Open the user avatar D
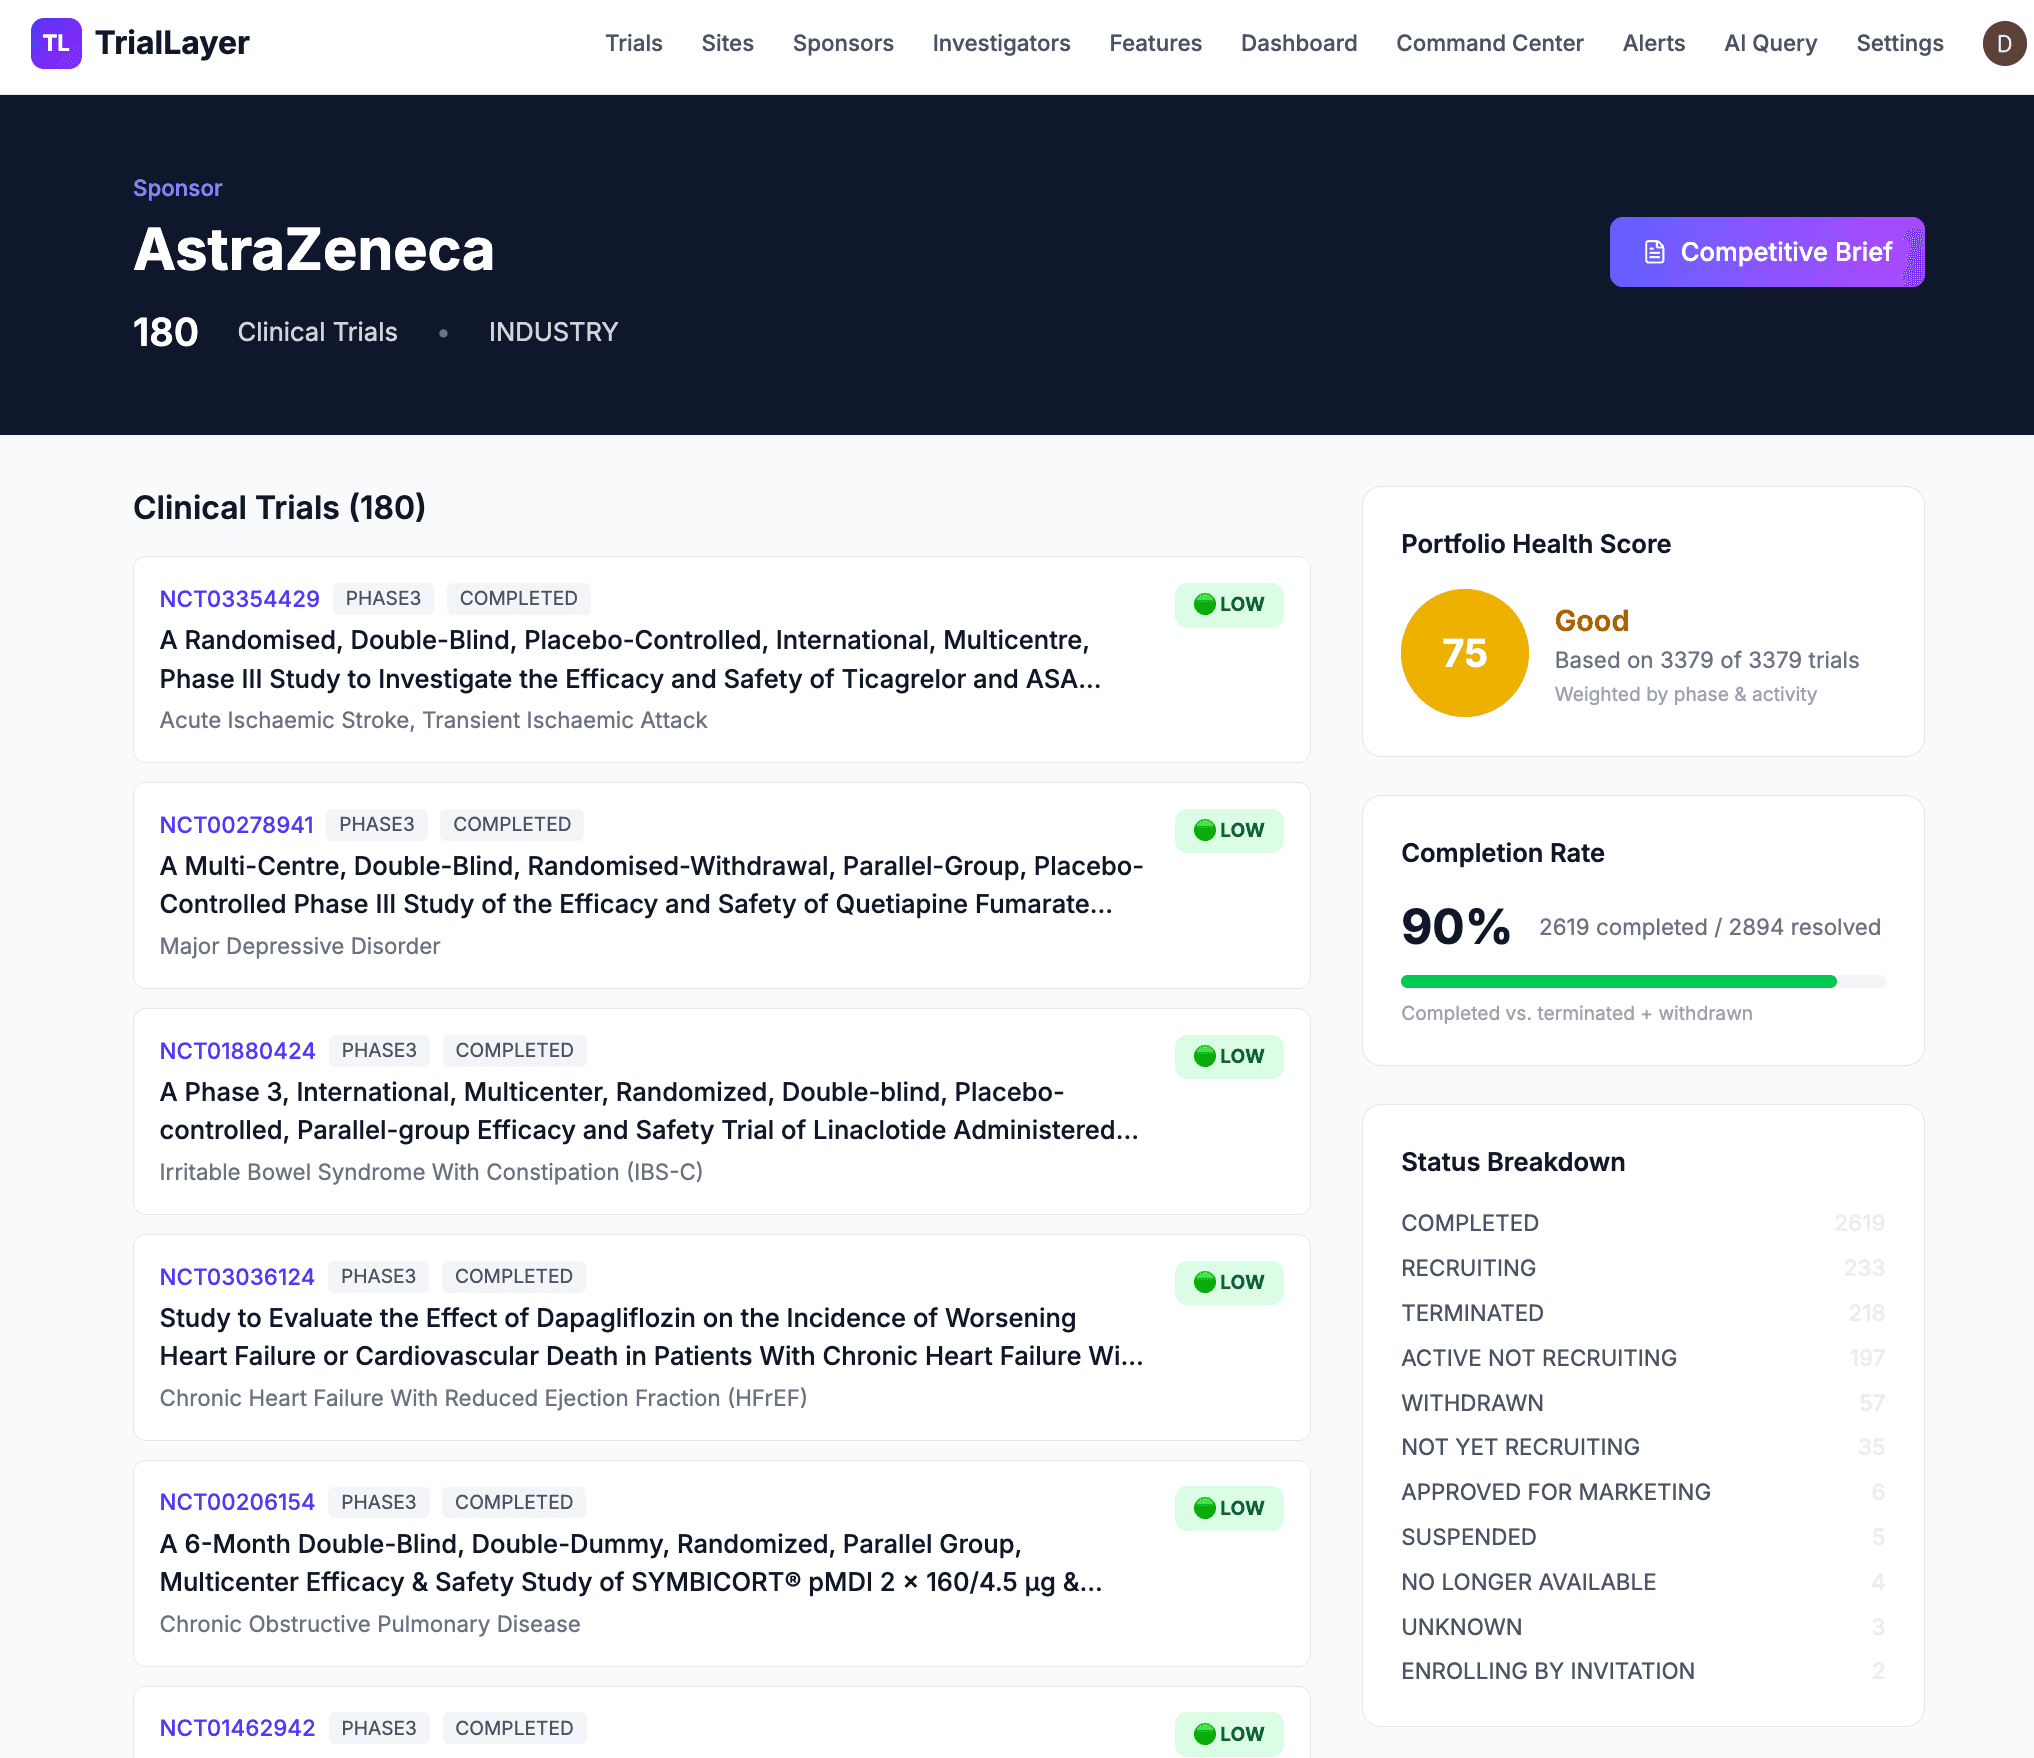2034x1758 pixels. click(2004, 43)
